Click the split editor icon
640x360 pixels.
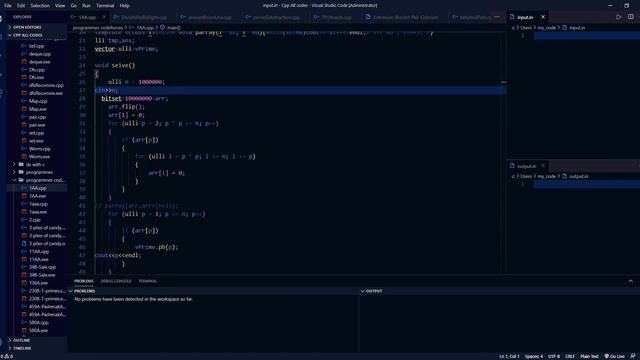point(631,17)
